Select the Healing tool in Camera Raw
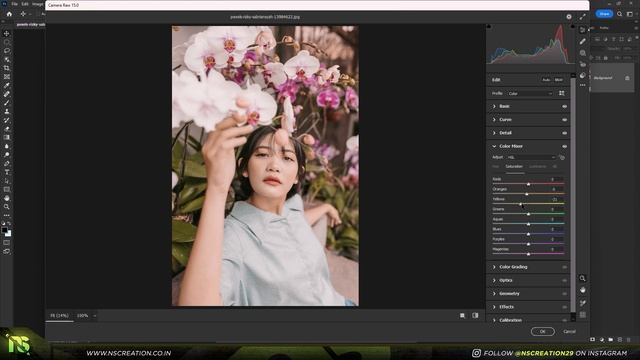640x360 pixels. [x=582, y=41]
